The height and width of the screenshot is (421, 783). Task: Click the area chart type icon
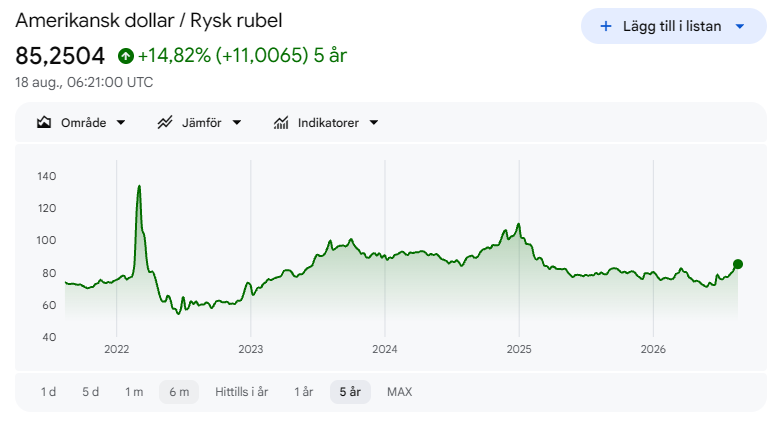pos(44,122)
